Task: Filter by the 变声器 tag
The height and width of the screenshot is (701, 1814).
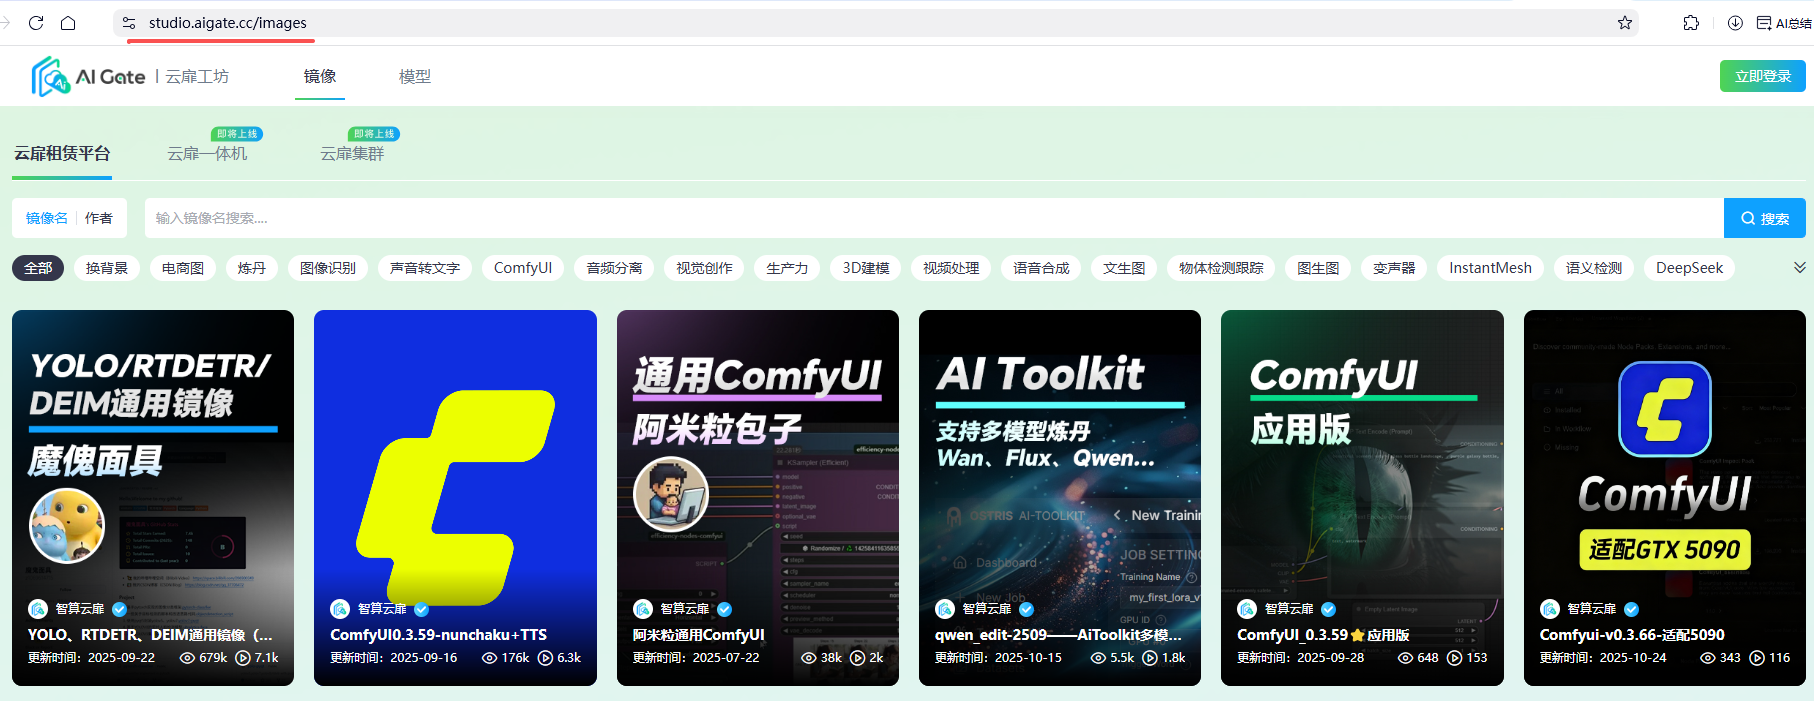Action: click(1394, 268)
